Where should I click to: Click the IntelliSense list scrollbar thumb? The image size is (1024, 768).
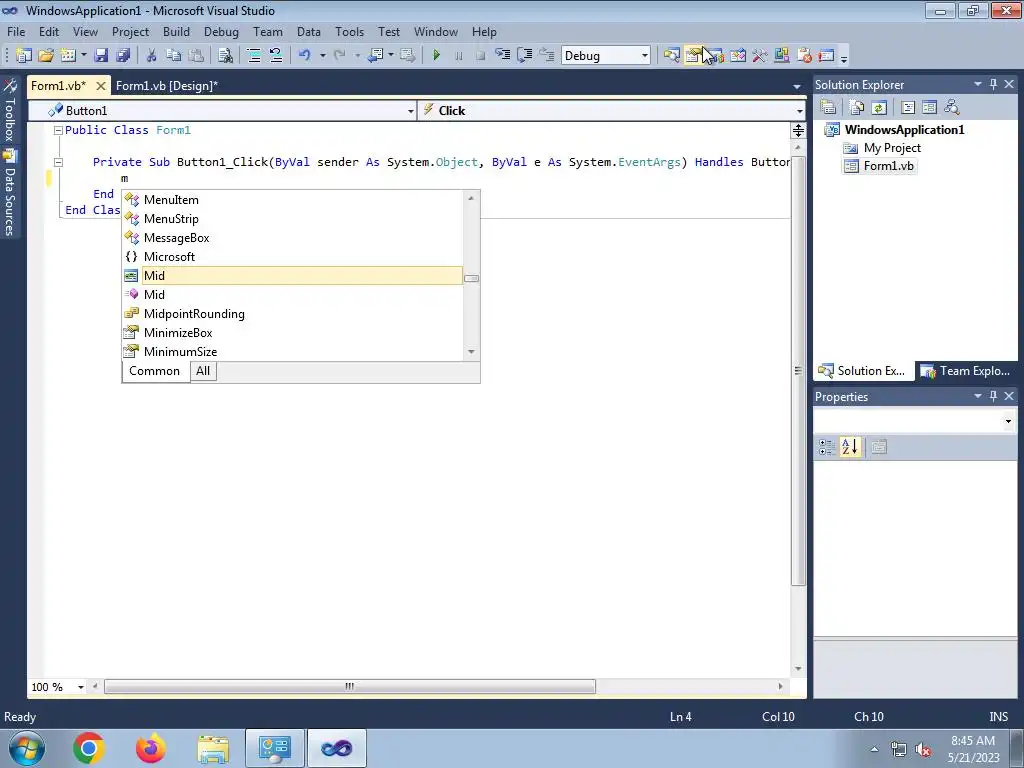pos(472,278)
